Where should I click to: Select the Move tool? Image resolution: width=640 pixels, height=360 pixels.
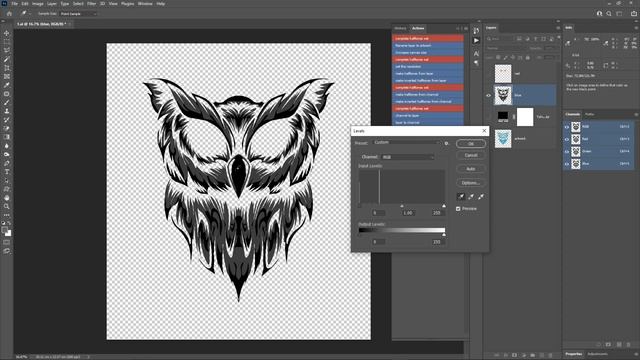(x=7, y=33)
